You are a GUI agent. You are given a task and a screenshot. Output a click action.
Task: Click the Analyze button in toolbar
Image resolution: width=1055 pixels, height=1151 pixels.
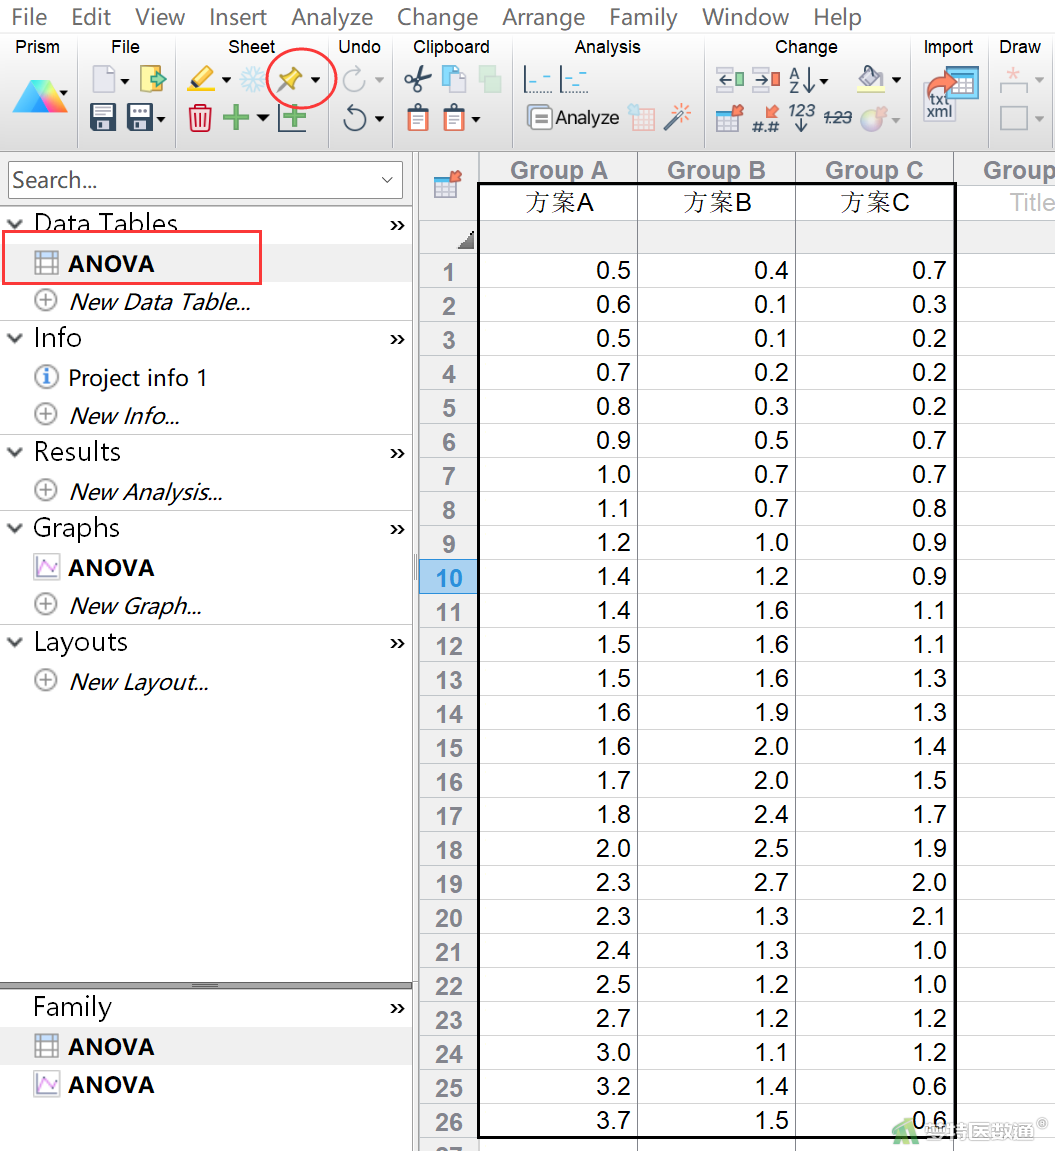click(x=573, y=117)
